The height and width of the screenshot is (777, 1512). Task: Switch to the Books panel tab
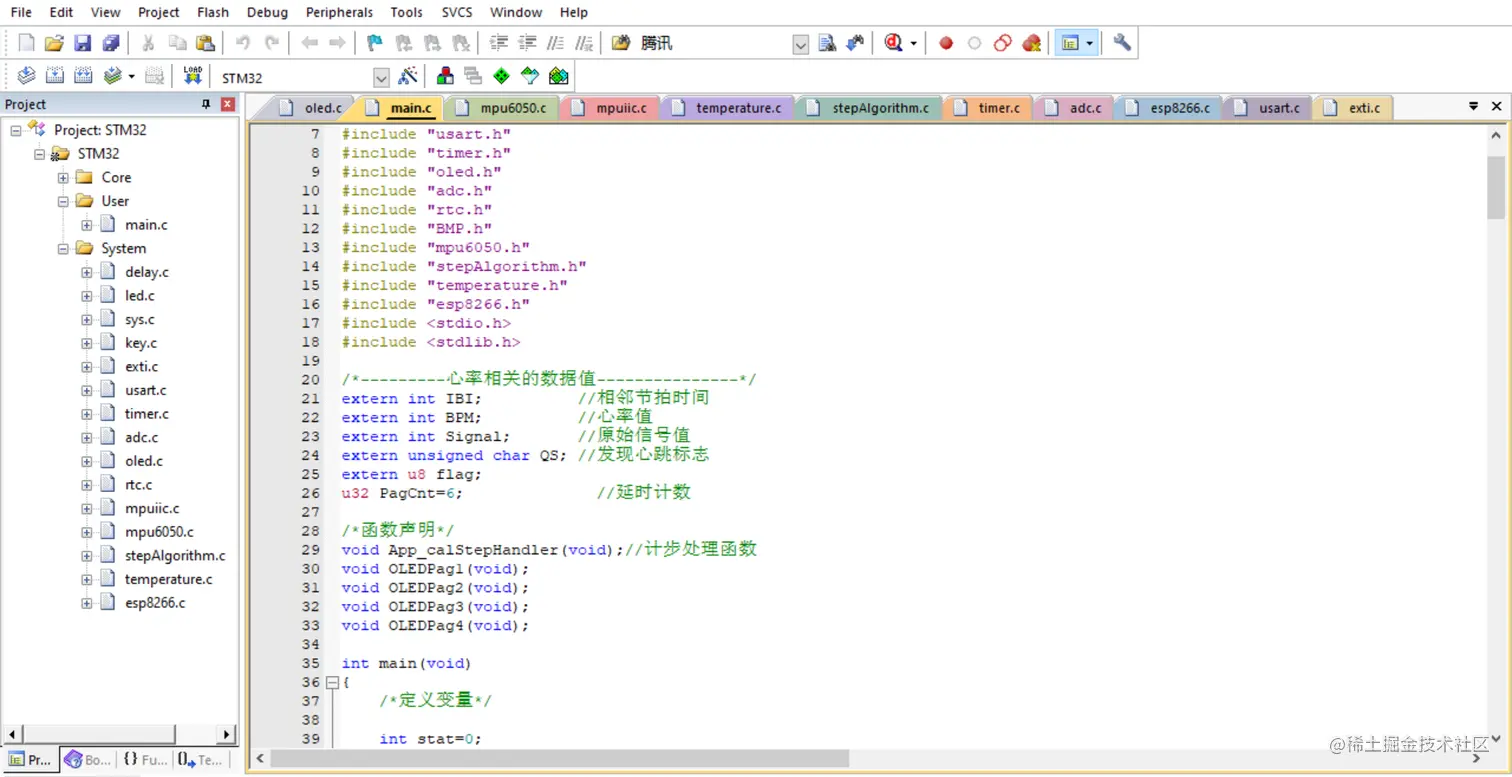[88, 760]
